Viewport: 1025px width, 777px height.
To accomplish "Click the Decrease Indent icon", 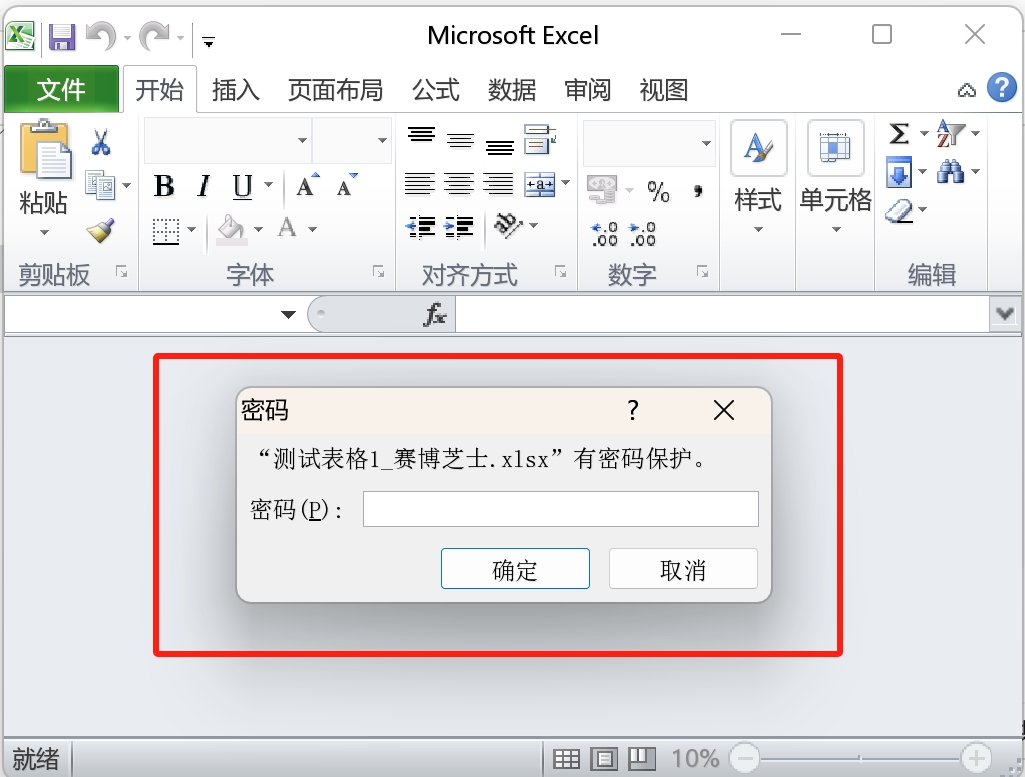I will [x=421, y=228].
